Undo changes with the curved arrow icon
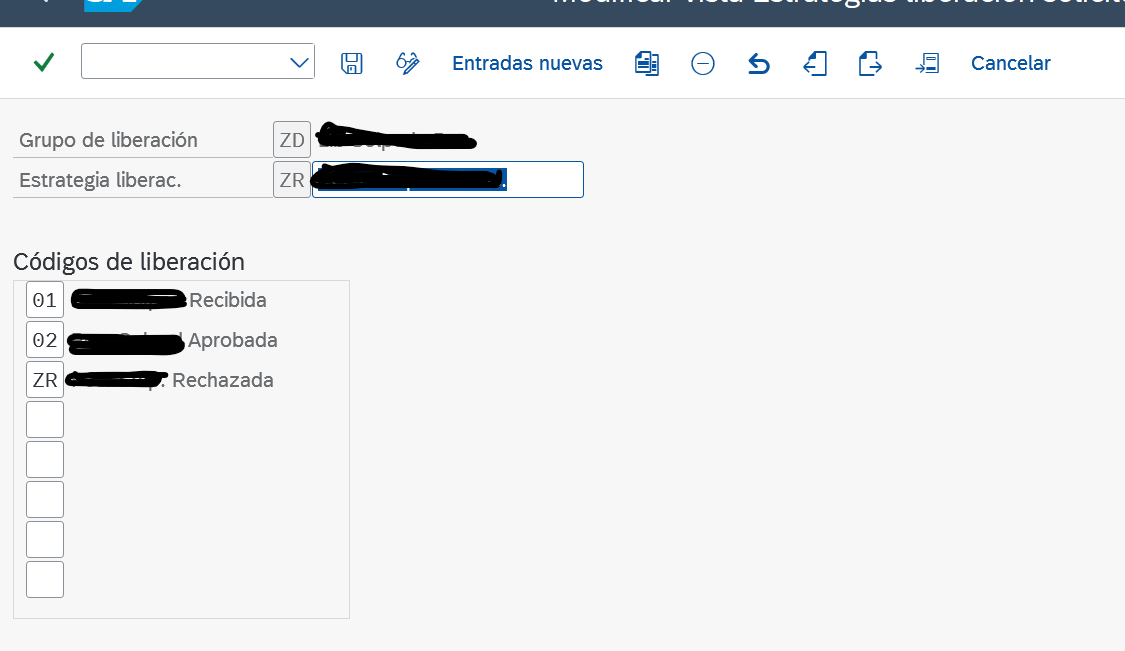Image resolution: width=1125 pixels, height=651 pixels. [759, 64]
